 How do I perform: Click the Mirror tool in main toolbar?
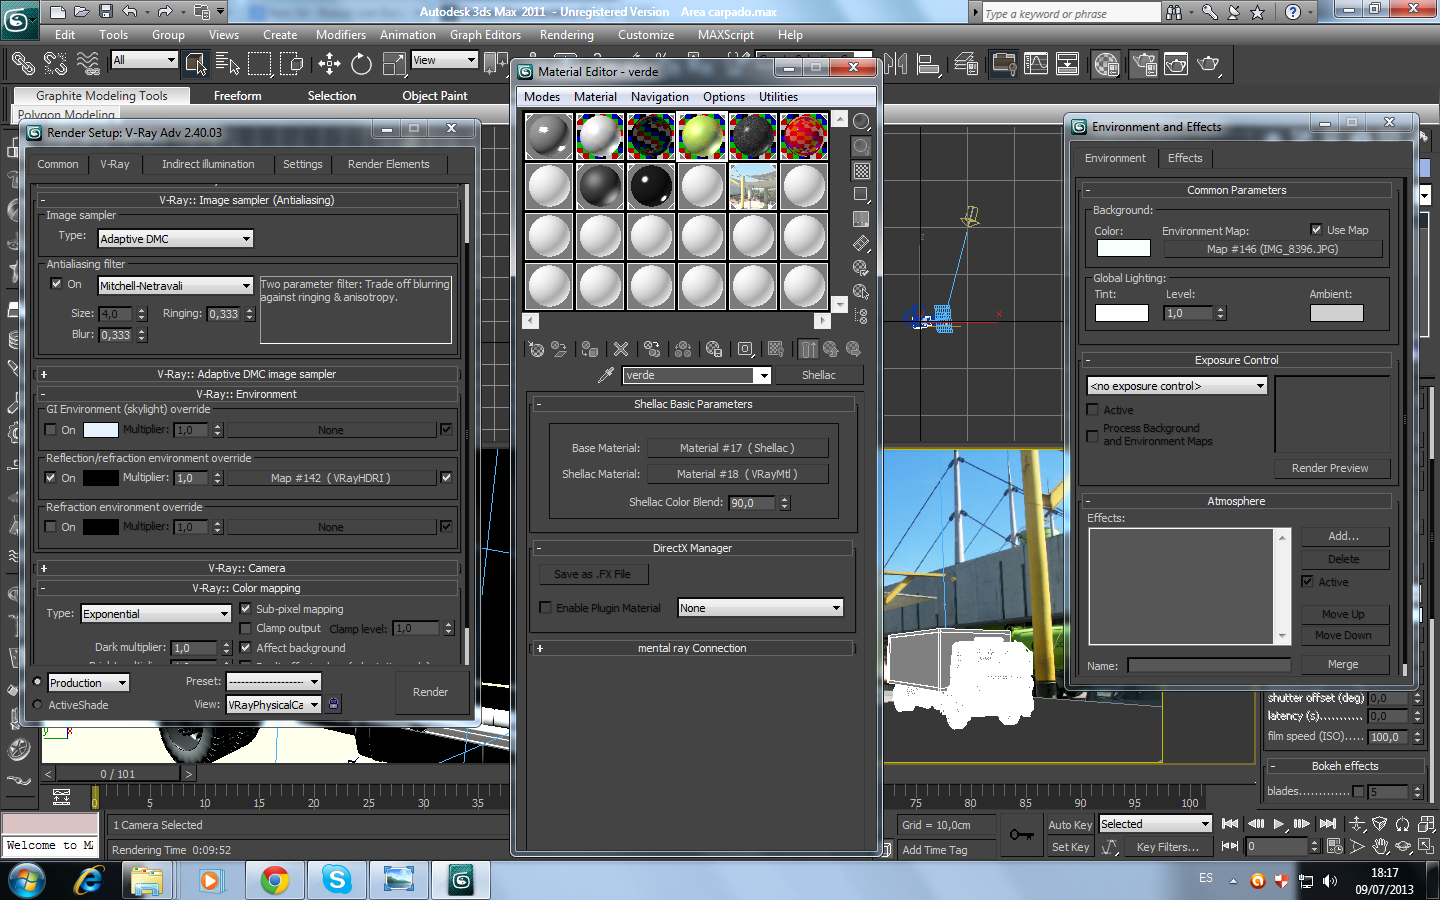(x=896, y=64)
